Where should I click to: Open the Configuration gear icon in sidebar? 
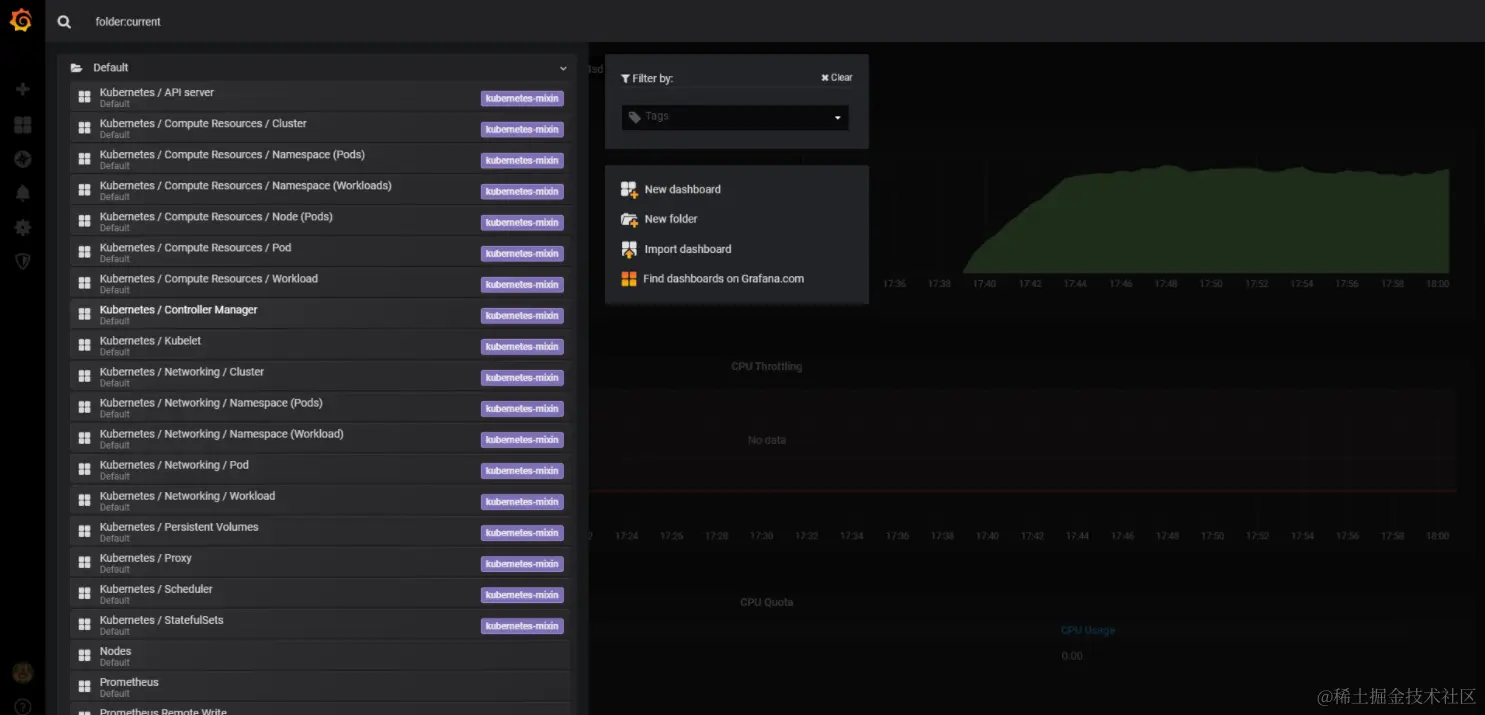[22, 227]
